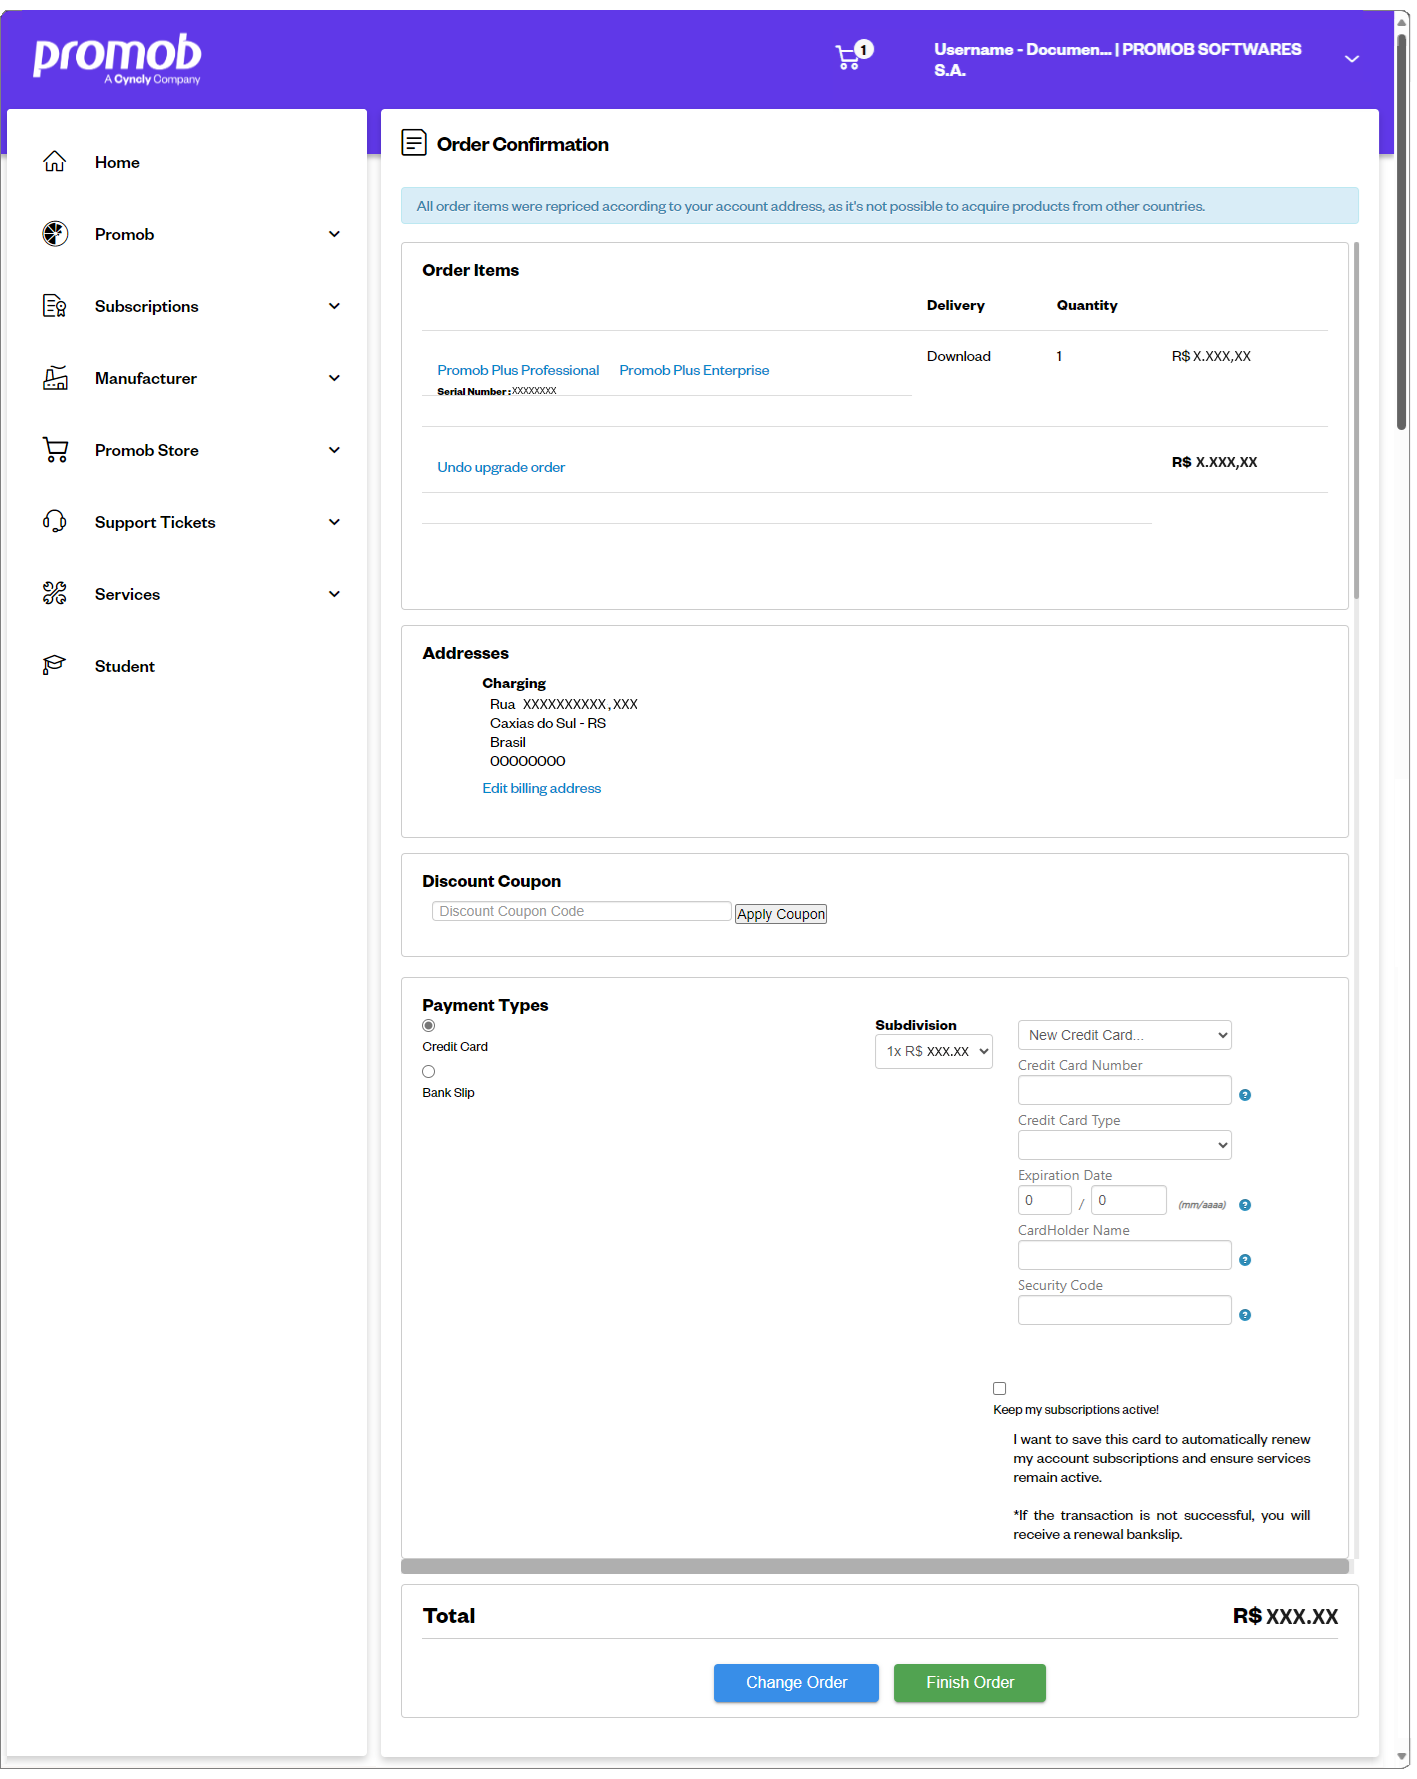This screenshot has height=1779, width=1417.
Task: Expand the Promob sidebar menu chevron
Action: [x=334, y=234]
